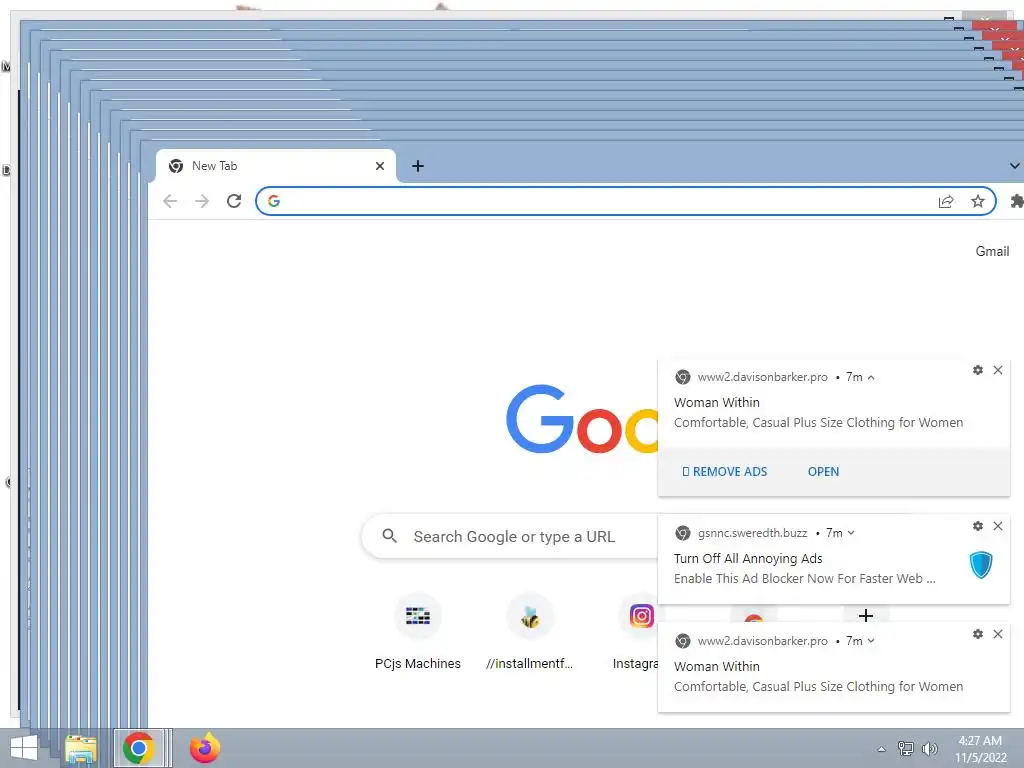Click the gsnnc.sweredth.buzz source text
The width and height of the screenshot is (1024, 768).
(x=752, y=533)
